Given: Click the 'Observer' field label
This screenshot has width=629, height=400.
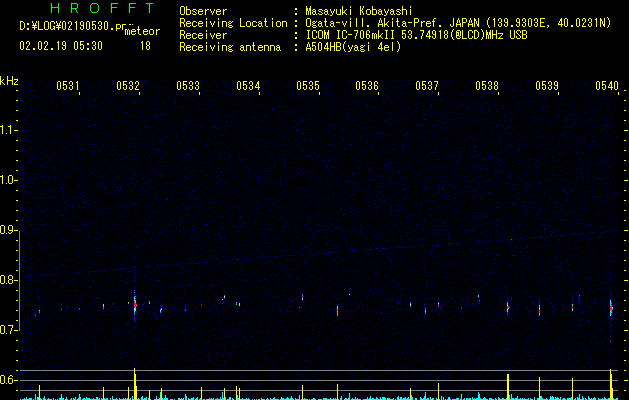Looking at the screenshot, I should pos(203,11).
